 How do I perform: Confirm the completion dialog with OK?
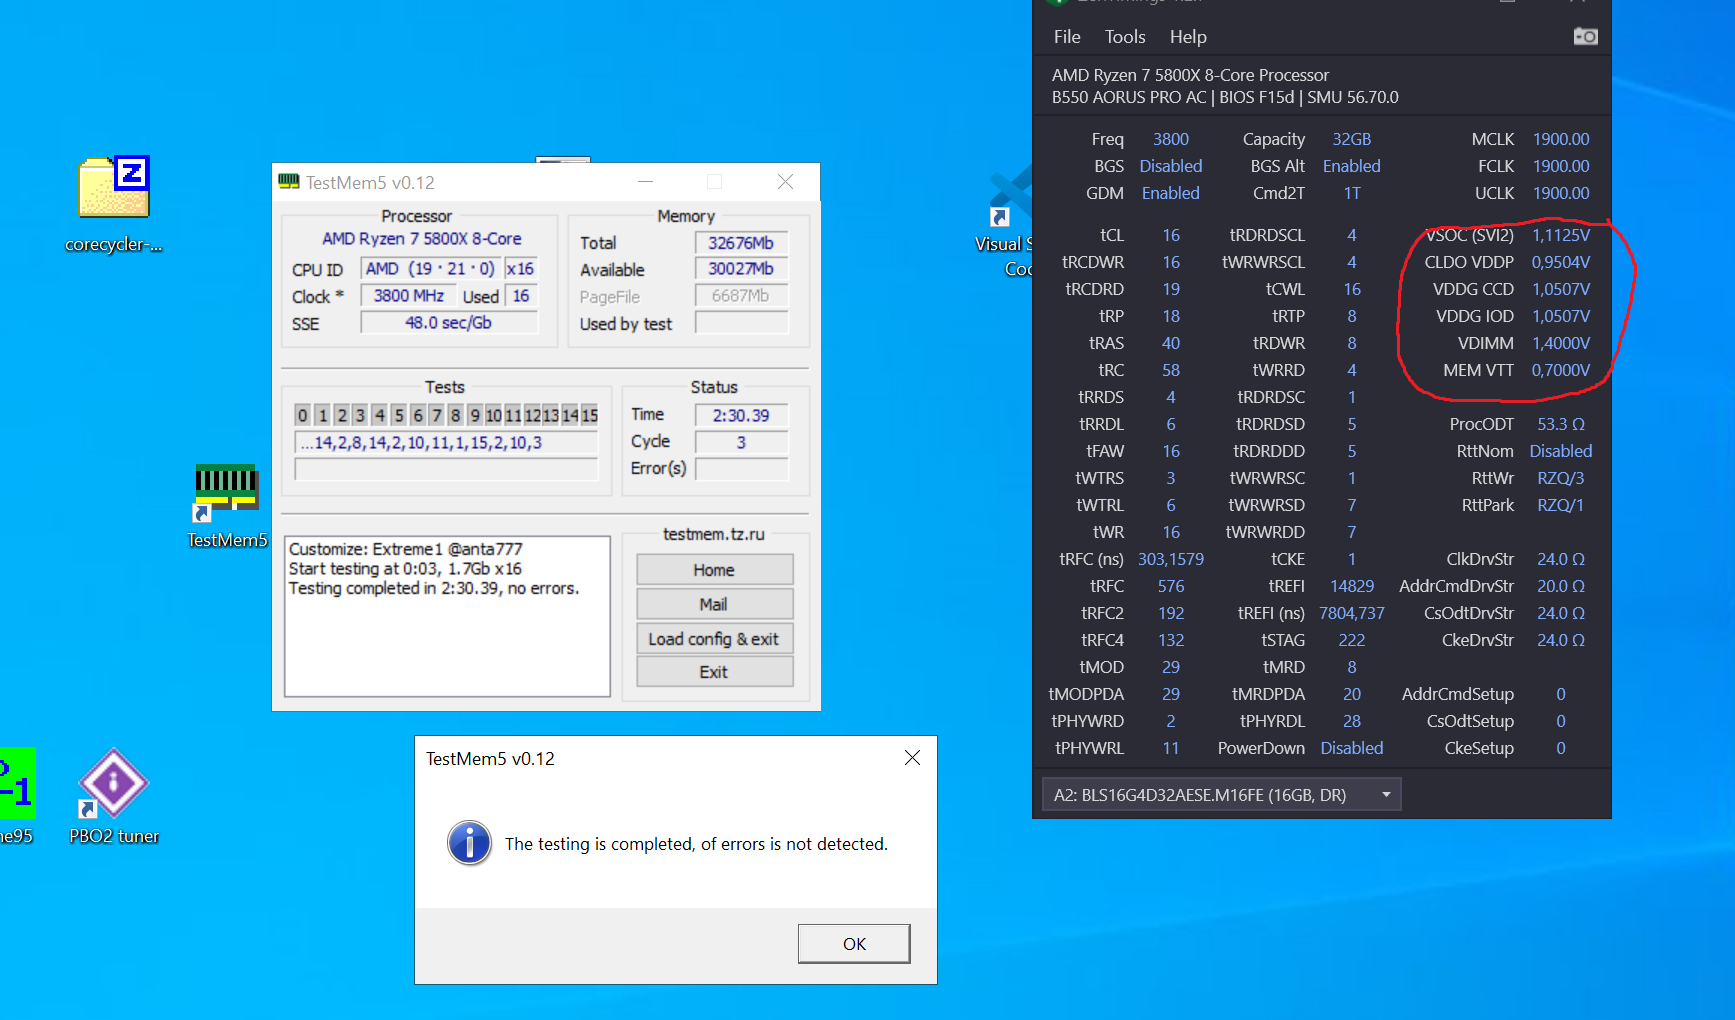854,944
